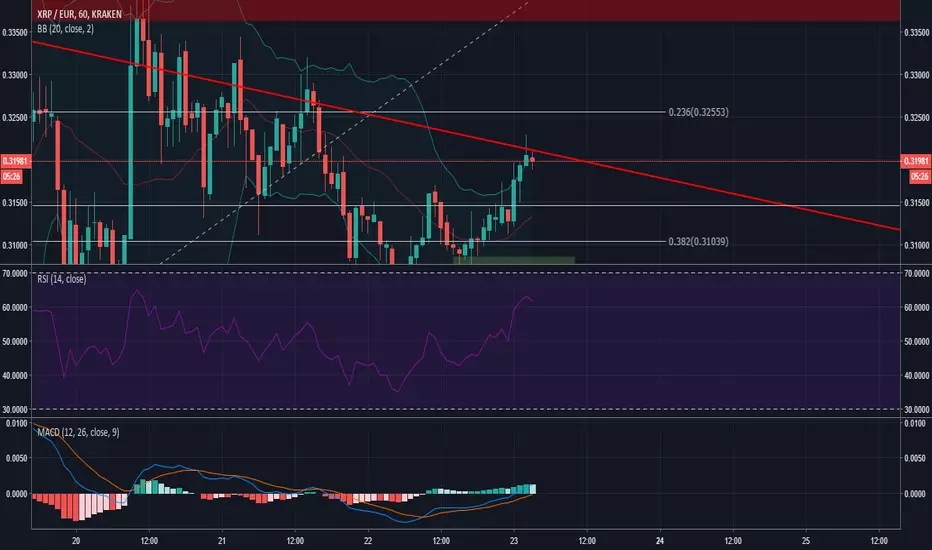Click the XRP / EUR, 60, KRAKEN title
Screen dimensions: 932x550
point(79,14)
